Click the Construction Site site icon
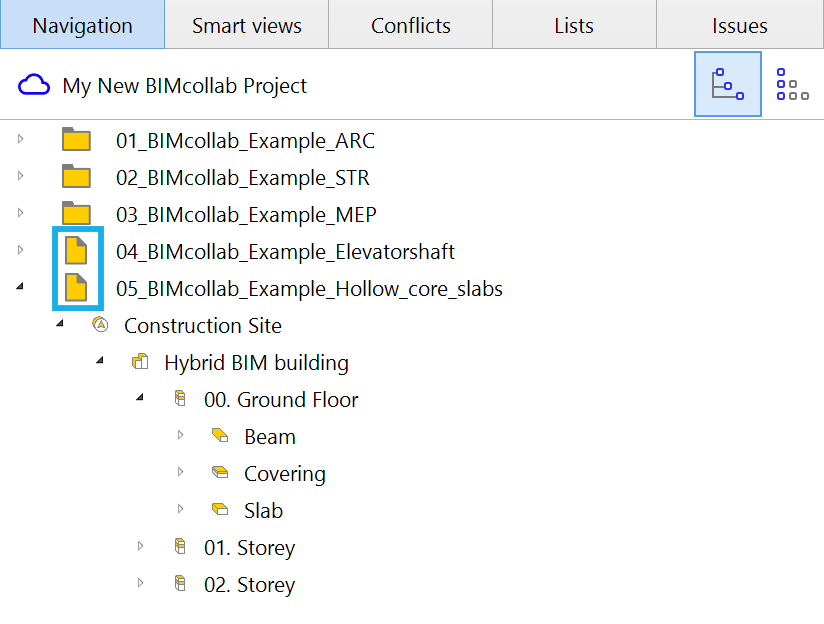This screenshot has width=824, height=624. tap(100, 324)
